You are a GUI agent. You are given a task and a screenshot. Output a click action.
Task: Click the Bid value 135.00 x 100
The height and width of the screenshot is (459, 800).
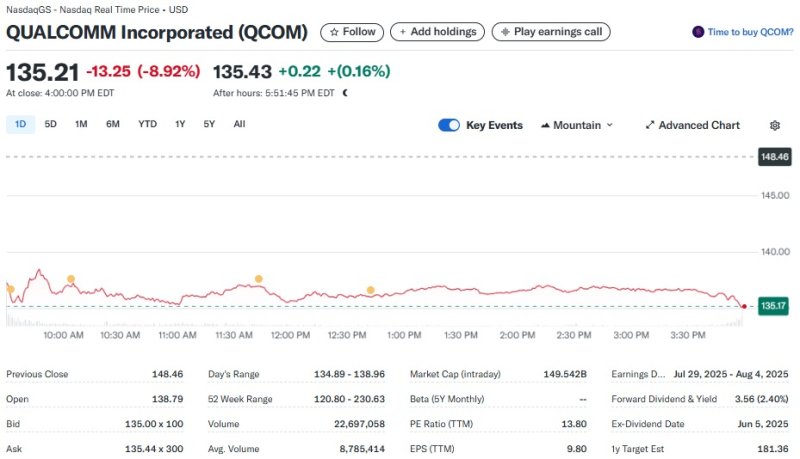click(154, 424)
